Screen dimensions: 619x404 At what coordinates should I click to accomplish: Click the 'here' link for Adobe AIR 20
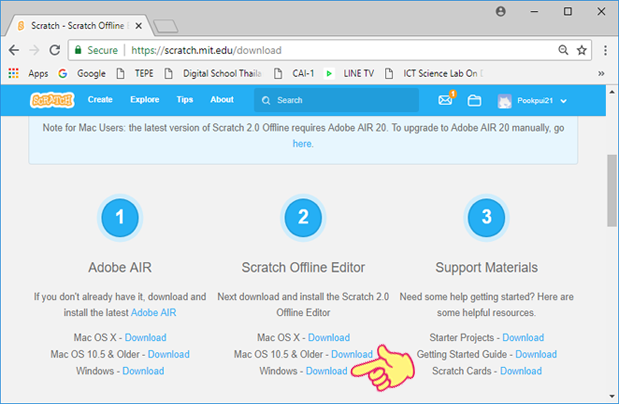(302, 144)
